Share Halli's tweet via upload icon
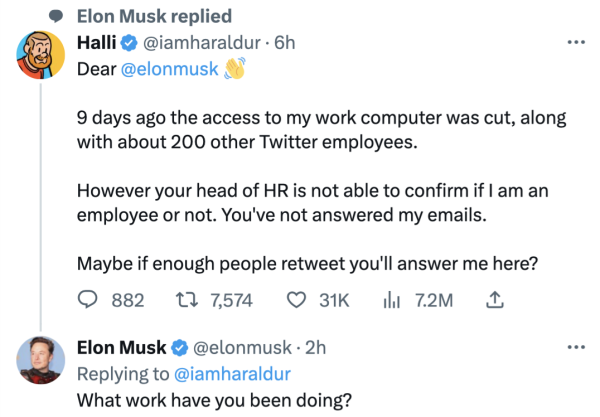Viewport: 600px width, 417px height. pyautogui.click(x=492, y=299)
